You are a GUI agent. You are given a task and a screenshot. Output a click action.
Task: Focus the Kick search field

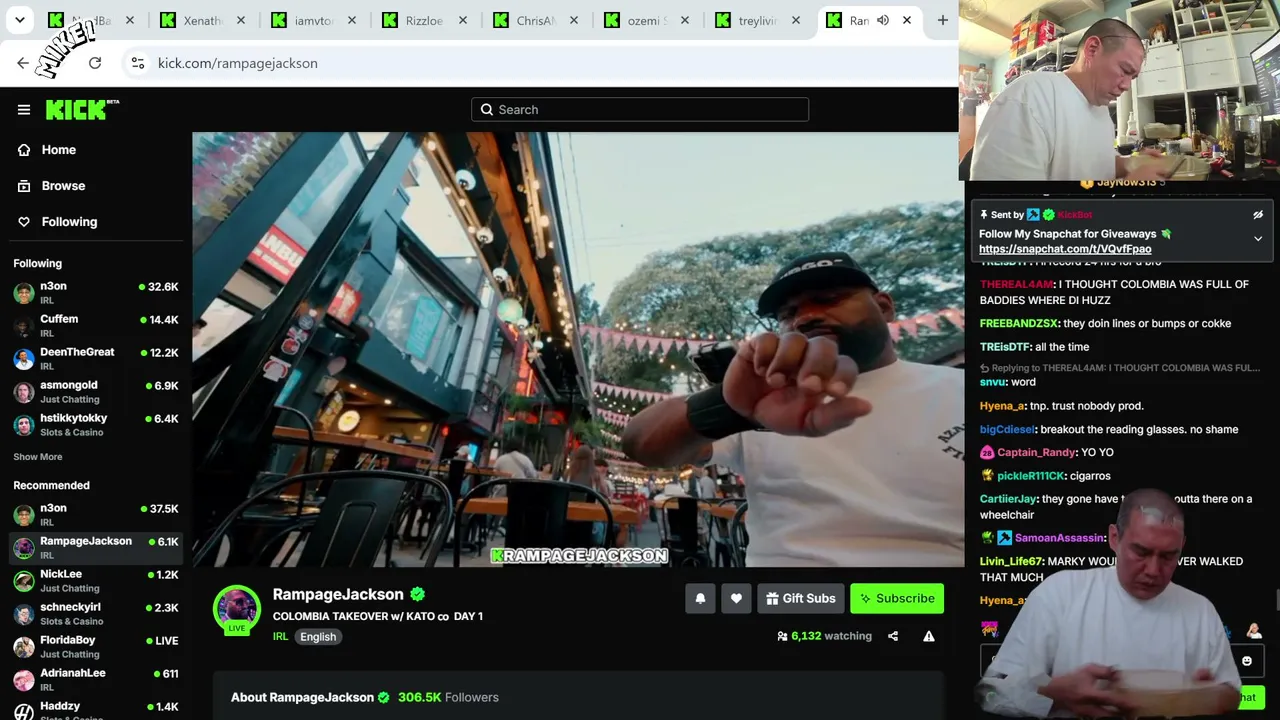tap(640, 110)
